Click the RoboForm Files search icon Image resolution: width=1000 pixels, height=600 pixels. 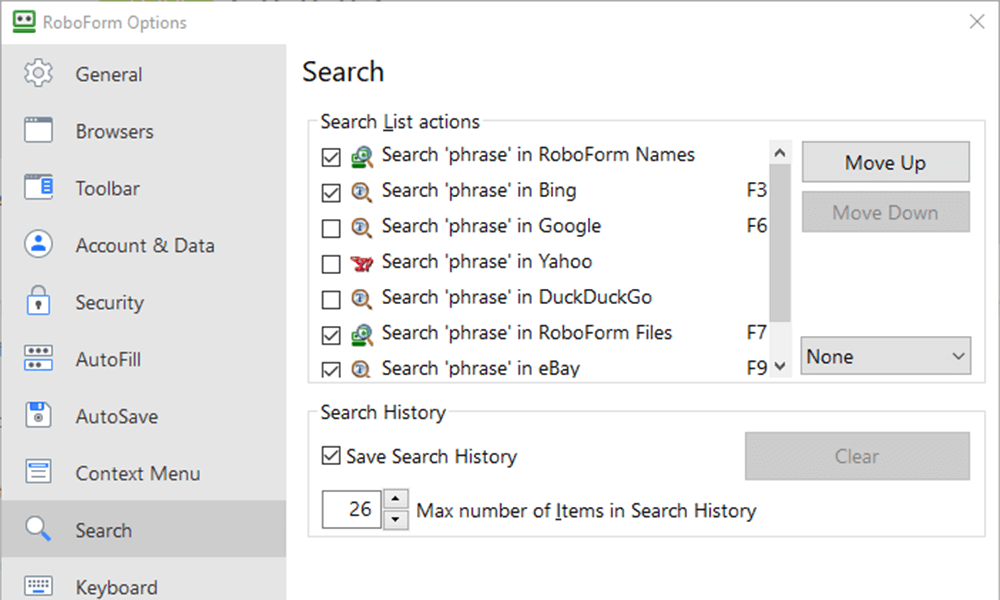tap(362, 335)
